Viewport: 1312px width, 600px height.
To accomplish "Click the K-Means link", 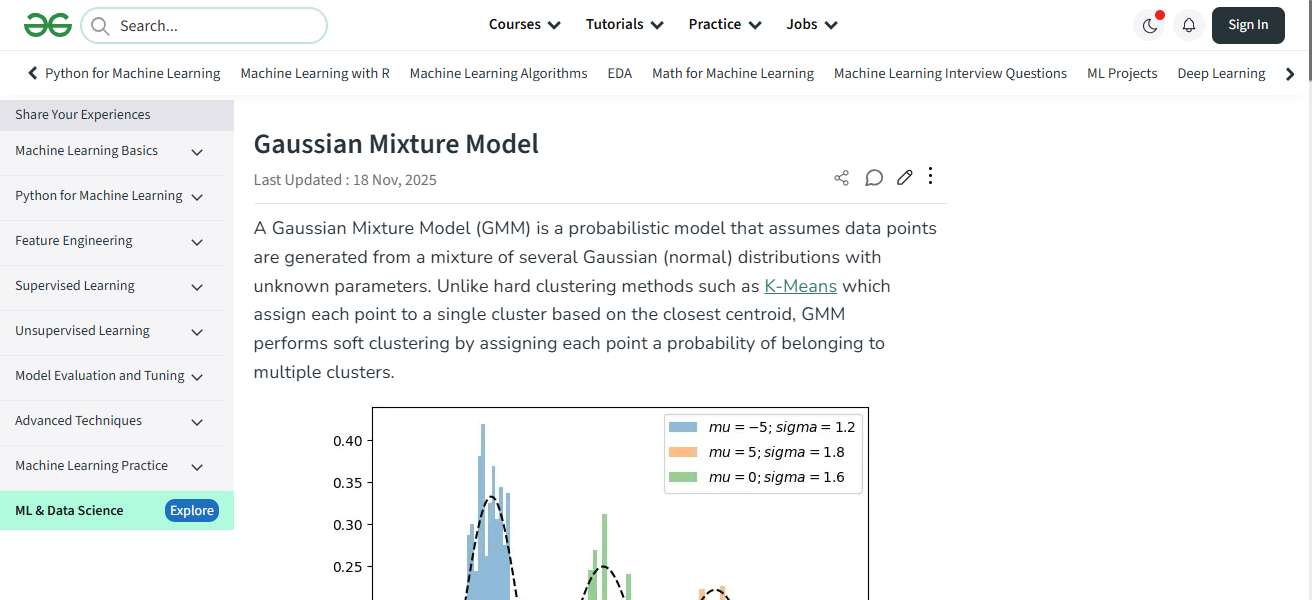I will pos(800,286).
